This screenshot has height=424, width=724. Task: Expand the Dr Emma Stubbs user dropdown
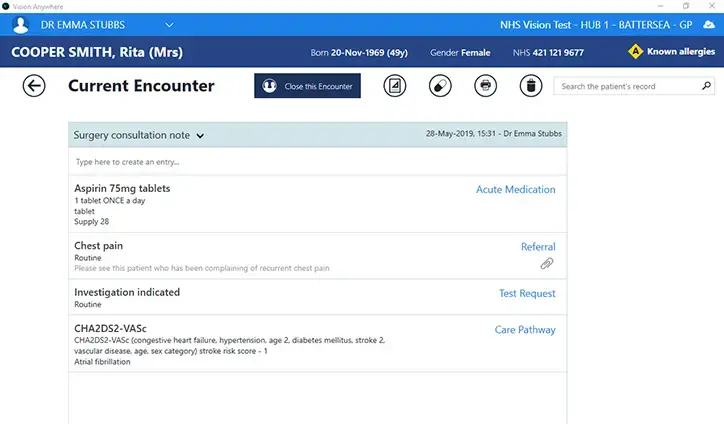169,25
